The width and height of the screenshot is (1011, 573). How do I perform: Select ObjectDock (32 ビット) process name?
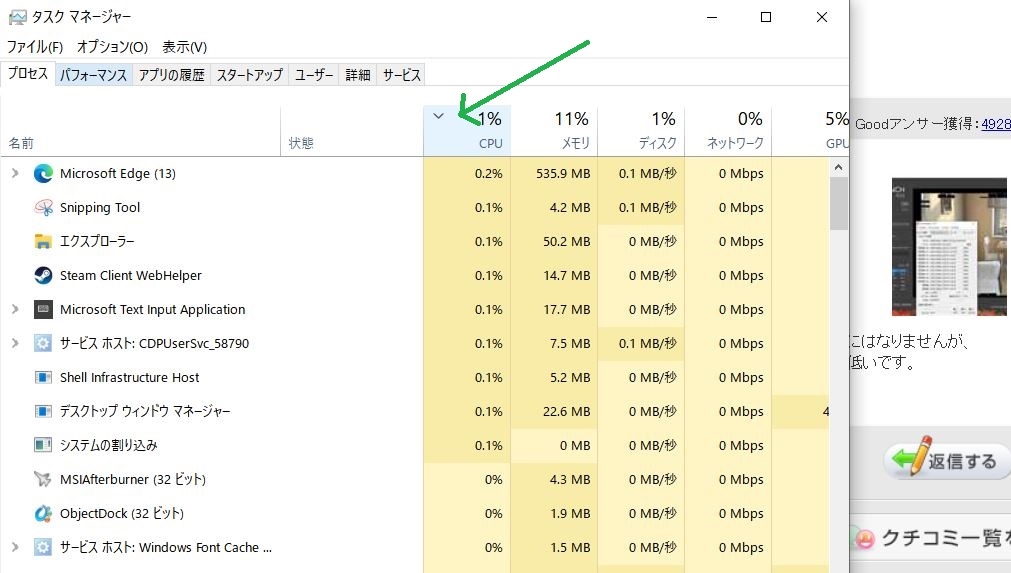point(122,514)
